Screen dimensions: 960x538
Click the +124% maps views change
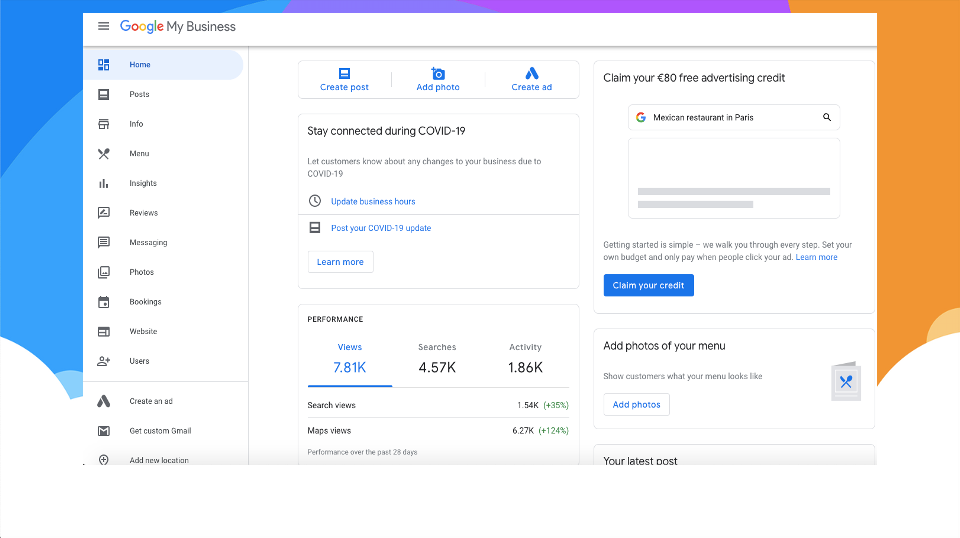[553, 431]
